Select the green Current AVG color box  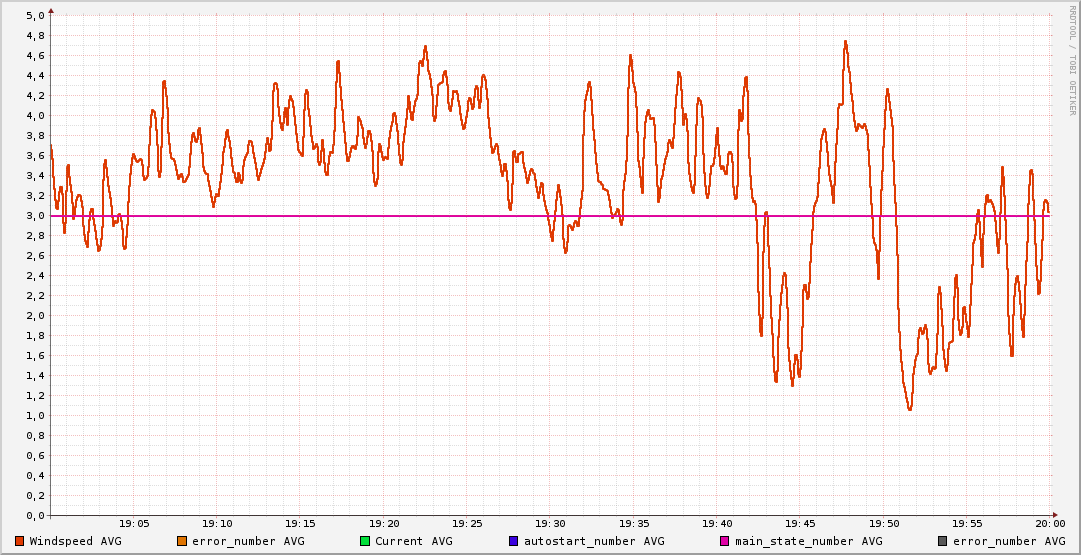tap(365, 541)
